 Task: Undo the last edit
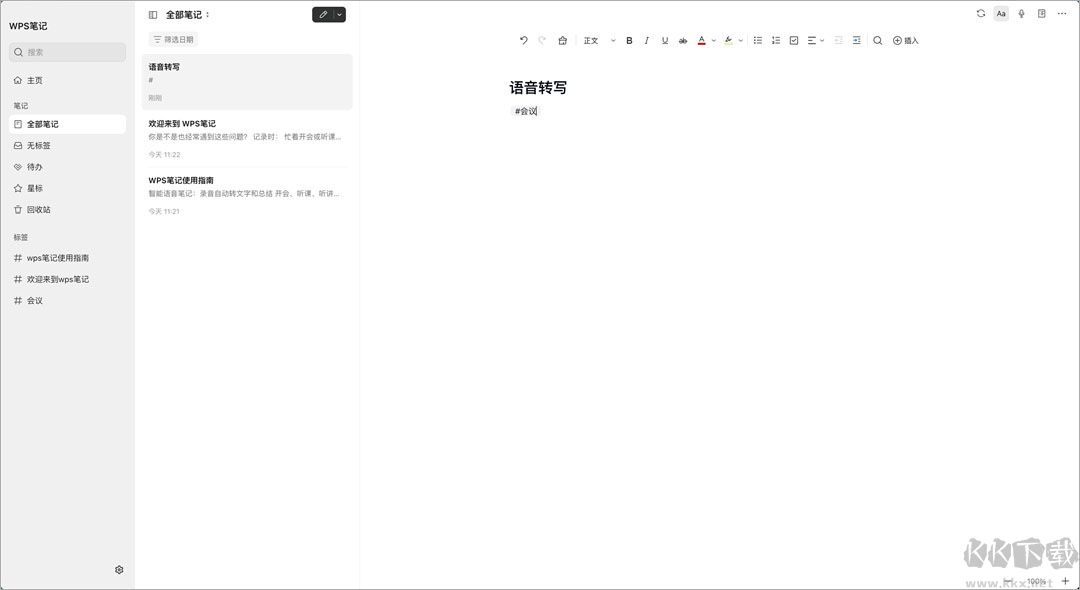523,40
